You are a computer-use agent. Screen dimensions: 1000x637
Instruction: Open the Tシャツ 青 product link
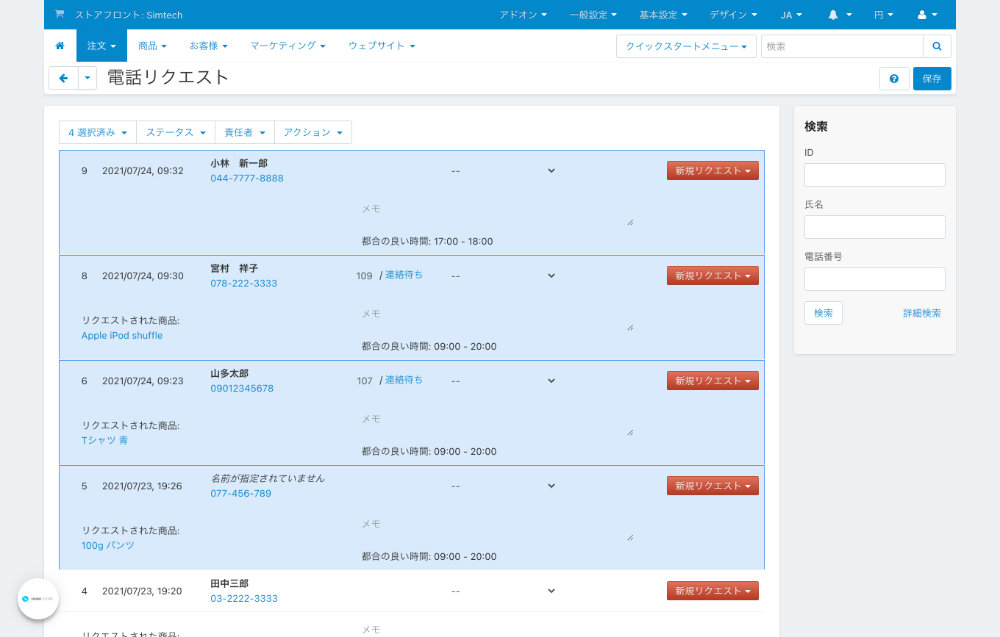point(104,441)
